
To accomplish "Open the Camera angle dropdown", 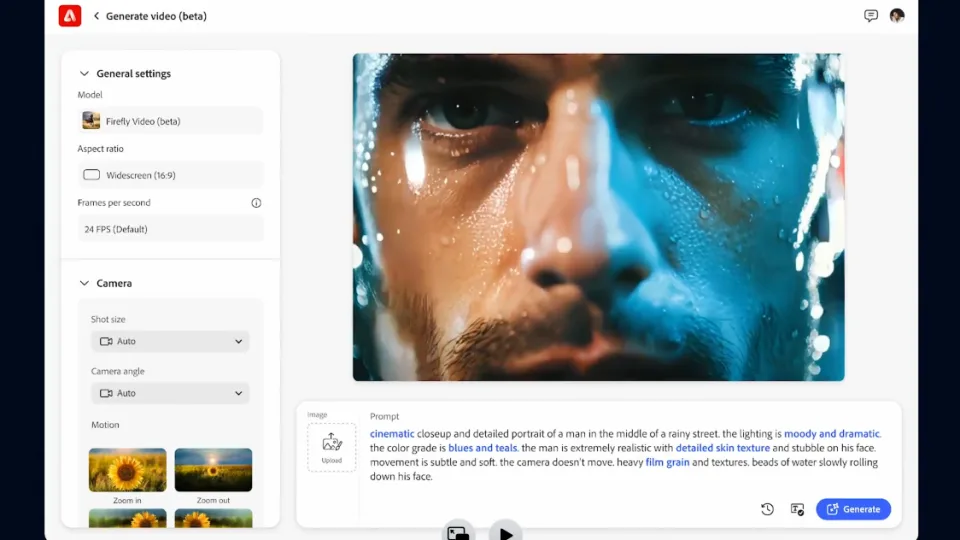I will coord(170,393).
